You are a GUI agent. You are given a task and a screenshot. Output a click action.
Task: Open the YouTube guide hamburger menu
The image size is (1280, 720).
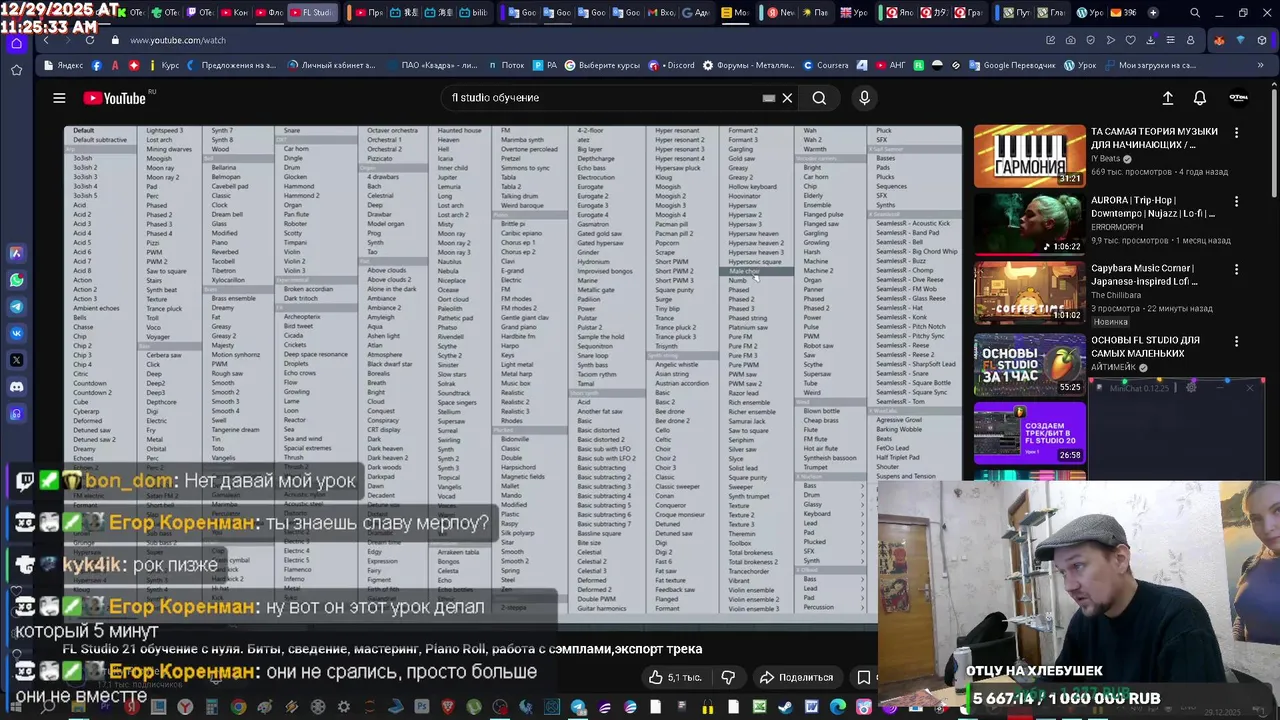[x=59, y=98]
